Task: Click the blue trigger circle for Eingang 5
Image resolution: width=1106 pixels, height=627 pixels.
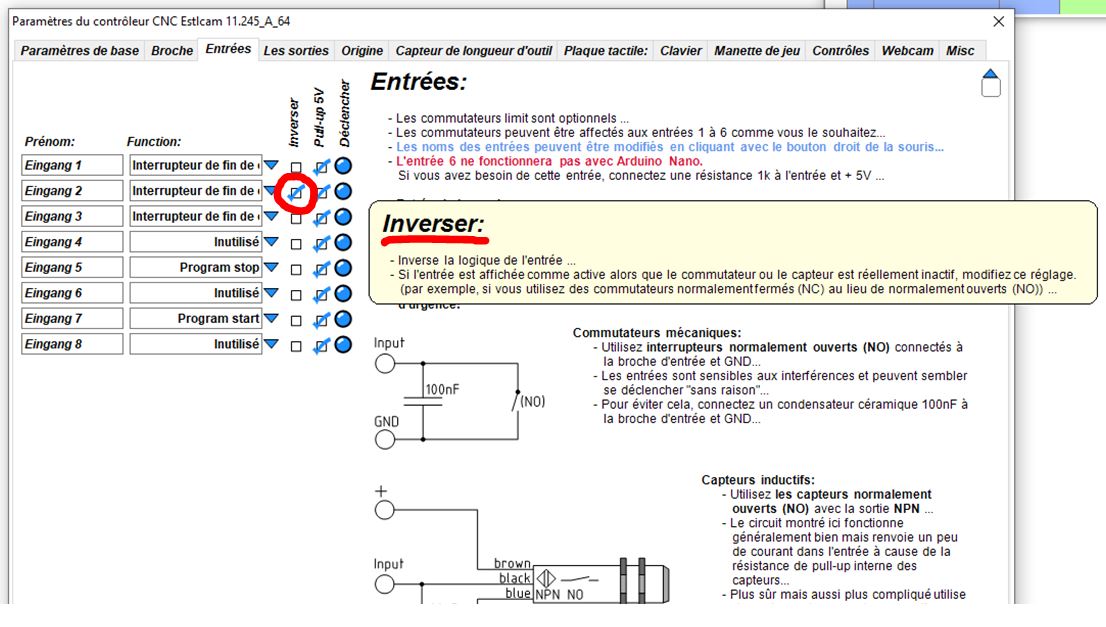Action: pos(343,268)
